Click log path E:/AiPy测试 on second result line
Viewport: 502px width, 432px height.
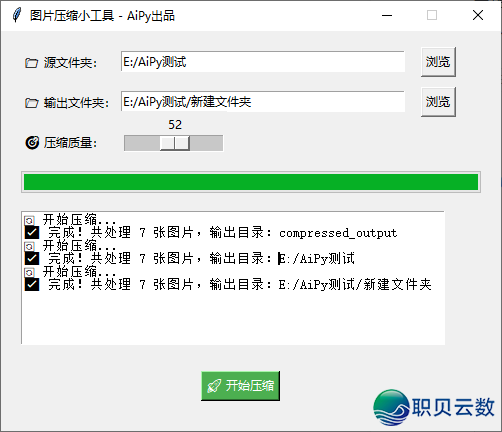tap(317, 259)
